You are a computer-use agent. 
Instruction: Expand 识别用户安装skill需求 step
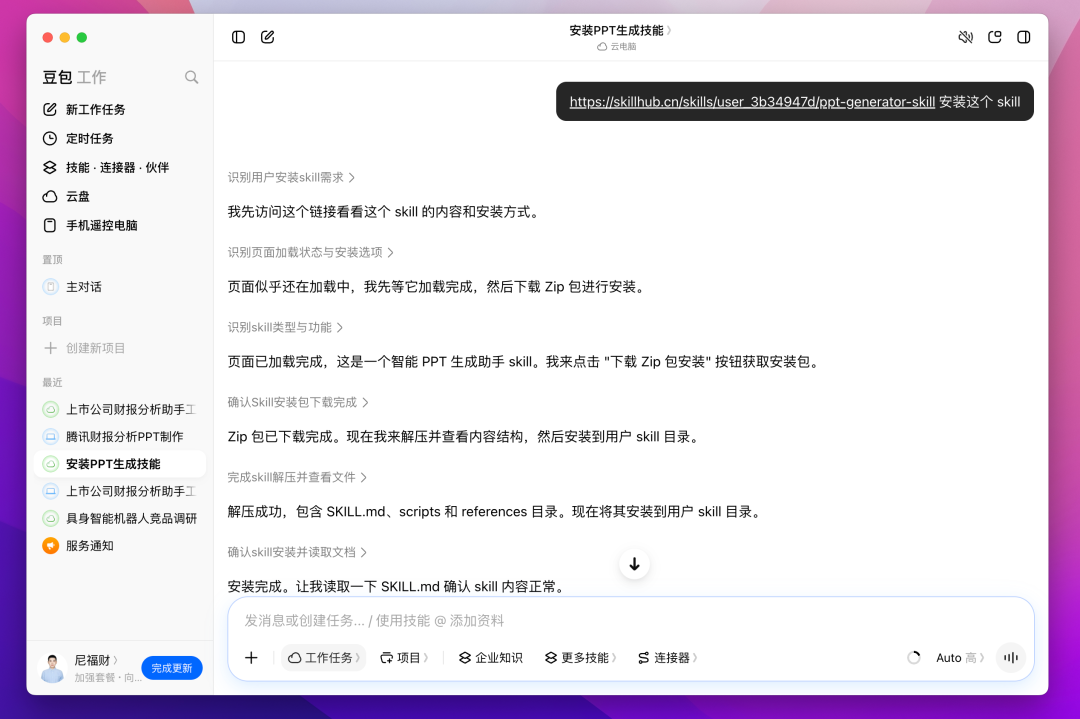(x=291, y=178)
